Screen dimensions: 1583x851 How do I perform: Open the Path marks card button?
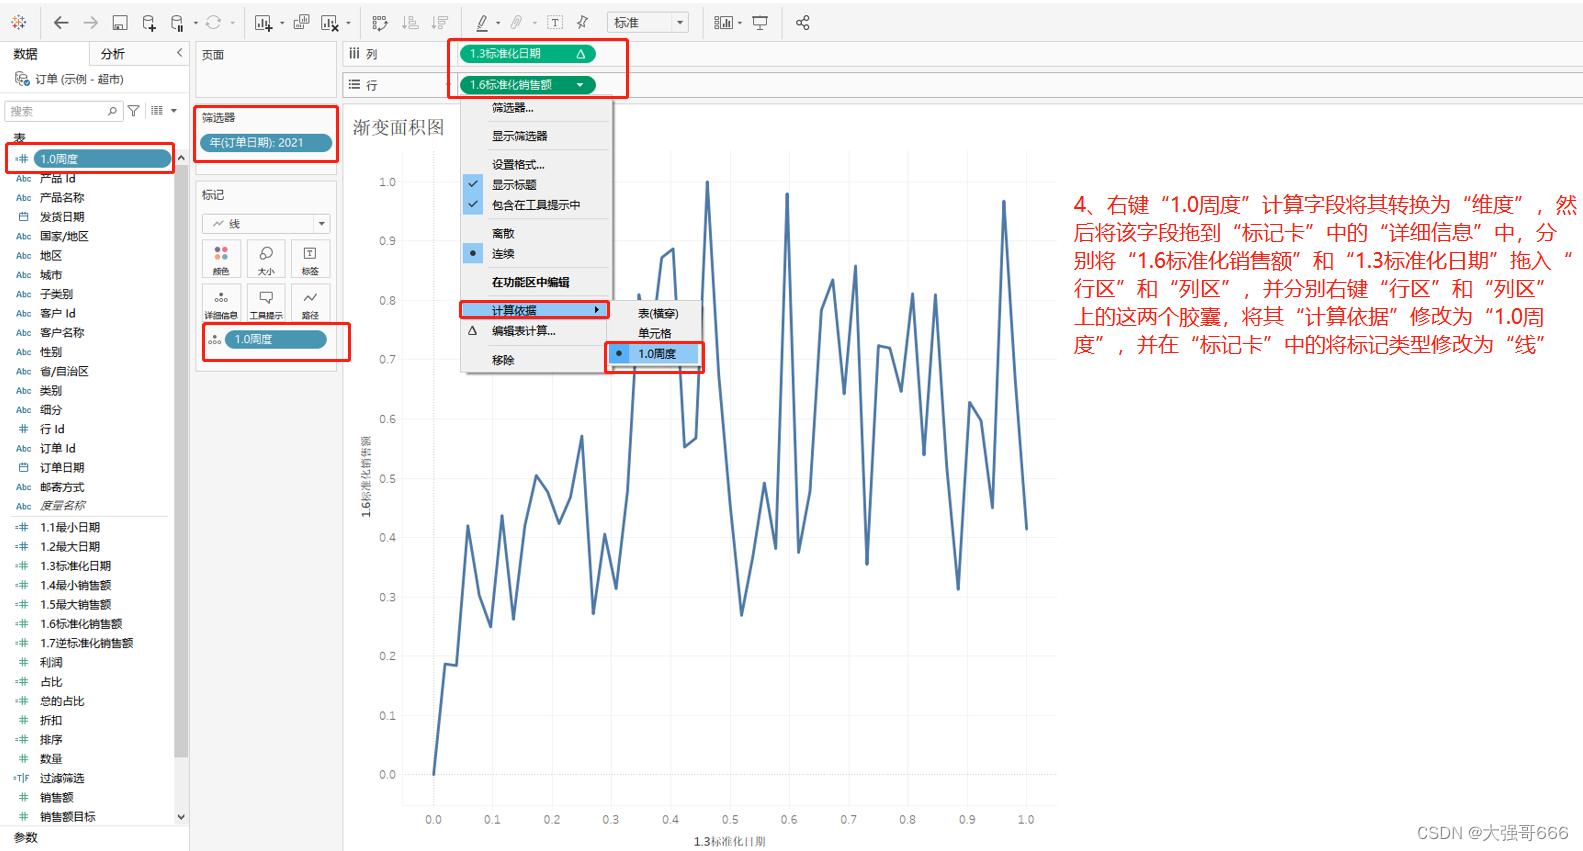310,302
